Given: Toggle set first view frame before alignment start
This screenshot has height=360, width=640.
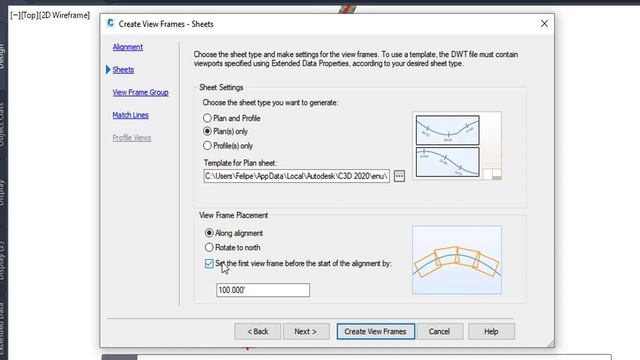Looking at the screenshot, I should [x=209, y=264].
